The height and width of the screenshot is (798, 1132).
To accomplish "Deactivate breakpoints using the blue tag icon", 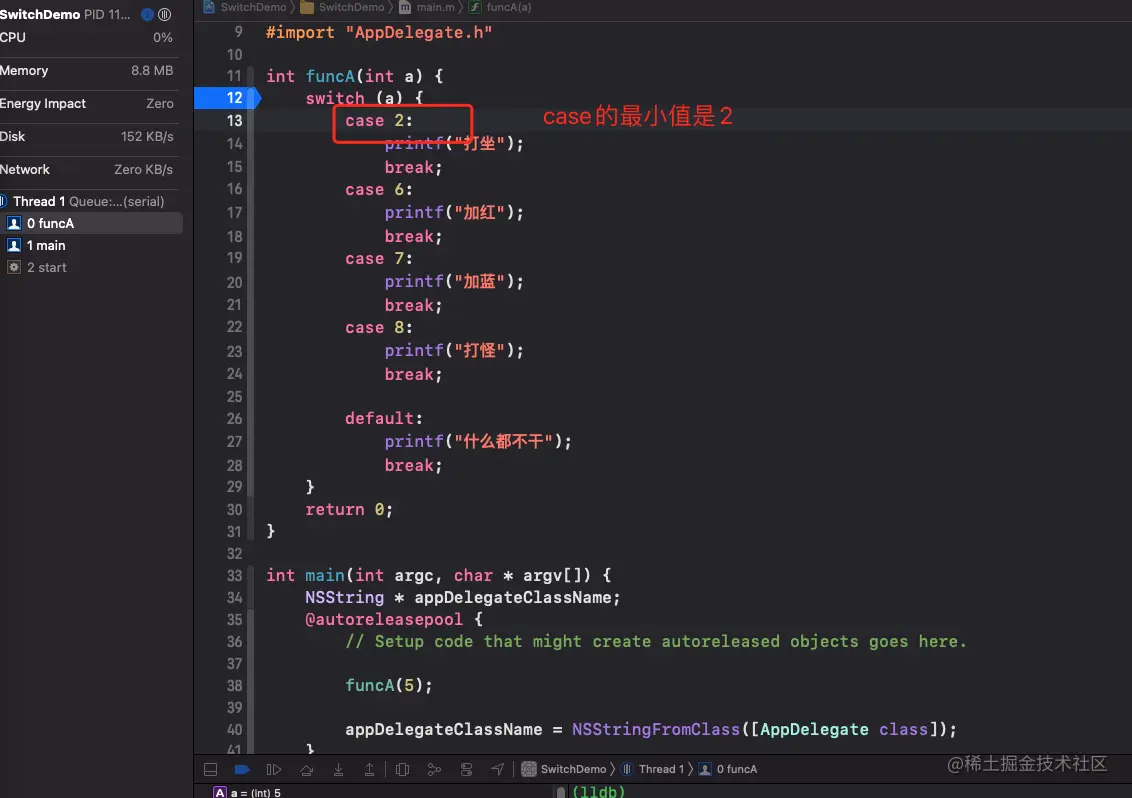I will (242, 769).
